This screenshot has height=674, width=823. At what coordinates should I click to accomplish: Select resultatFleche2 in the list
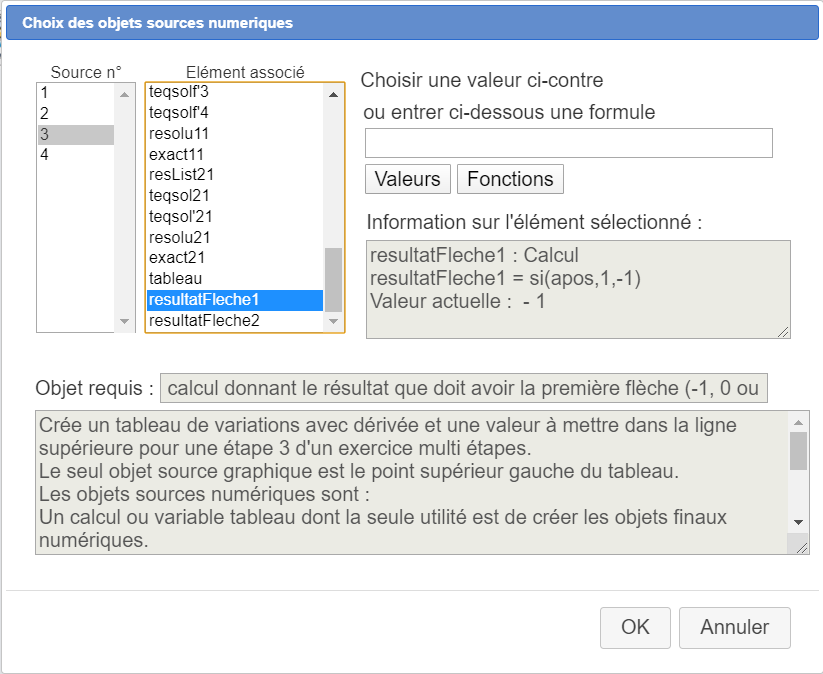click(234, 321)
